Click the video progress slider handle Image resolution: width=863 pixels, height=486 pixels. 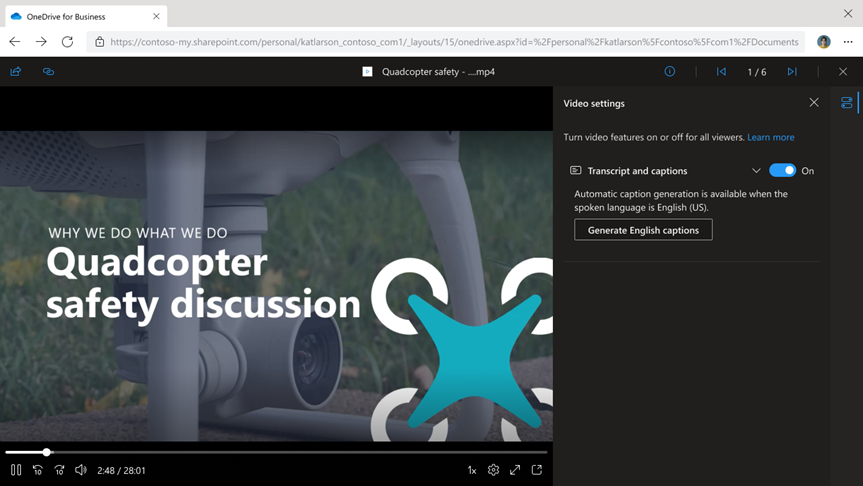47,452
